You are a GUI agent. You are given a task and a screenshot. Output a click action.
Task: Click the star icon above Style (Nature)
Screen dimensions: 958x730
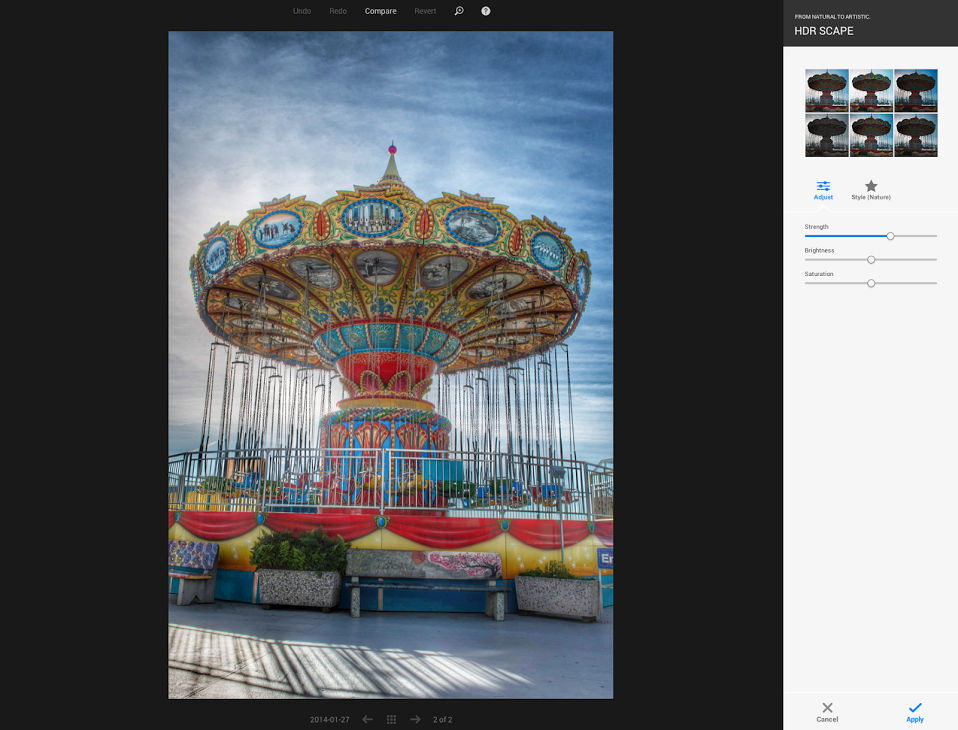pyautogui.click(x=870, y=184)
